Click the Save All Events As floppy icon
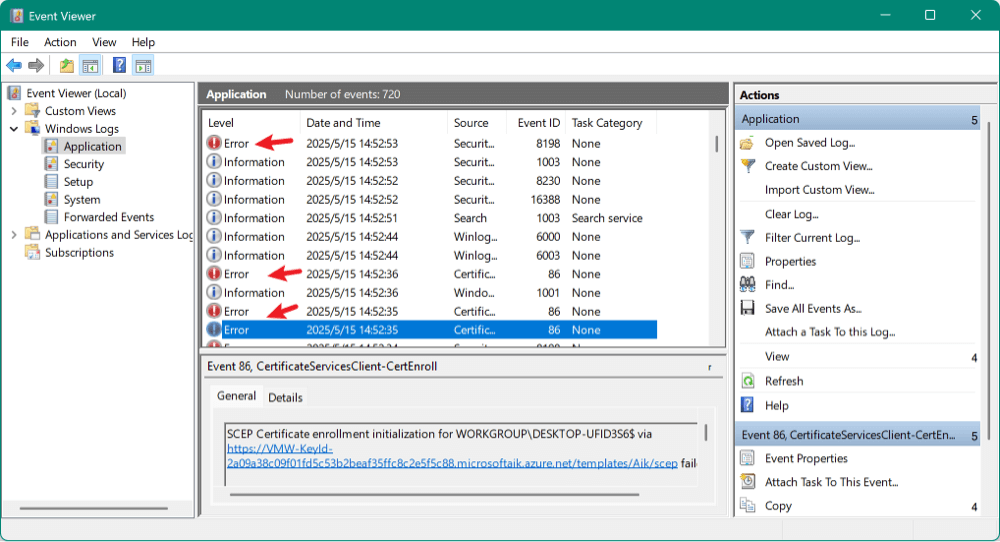1000x542 pixels. pyautogui.click(x=747, y=309)
